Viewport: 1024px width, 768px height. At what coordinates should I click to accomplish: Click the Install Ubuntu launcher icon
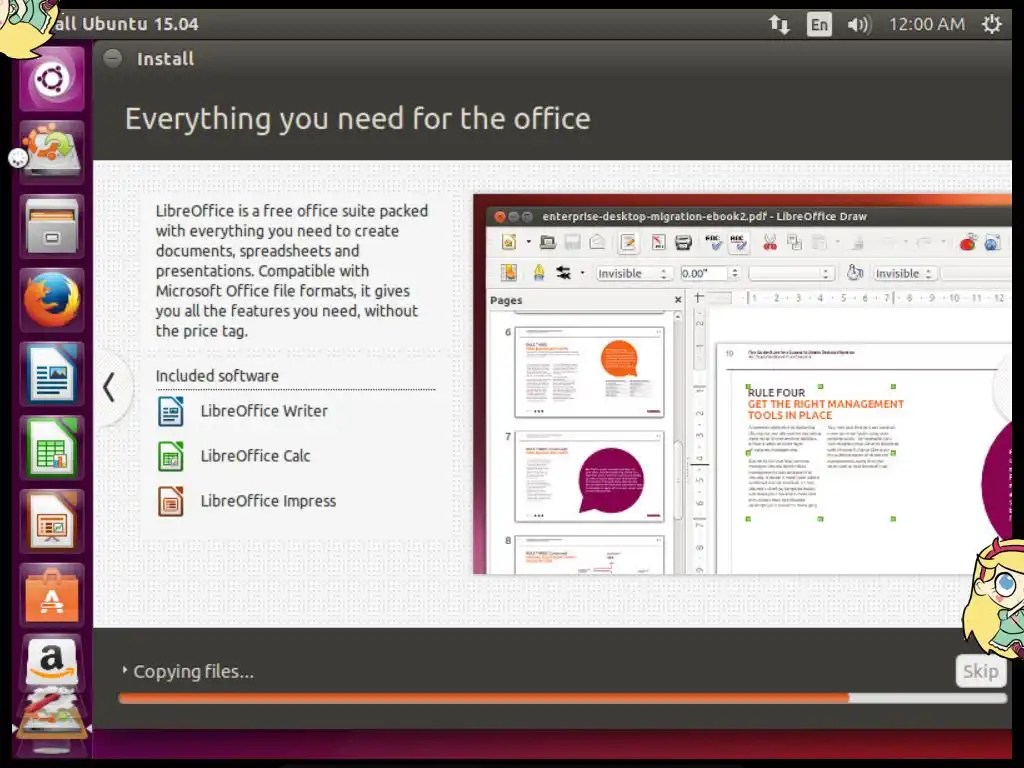[x=52, y=152]
